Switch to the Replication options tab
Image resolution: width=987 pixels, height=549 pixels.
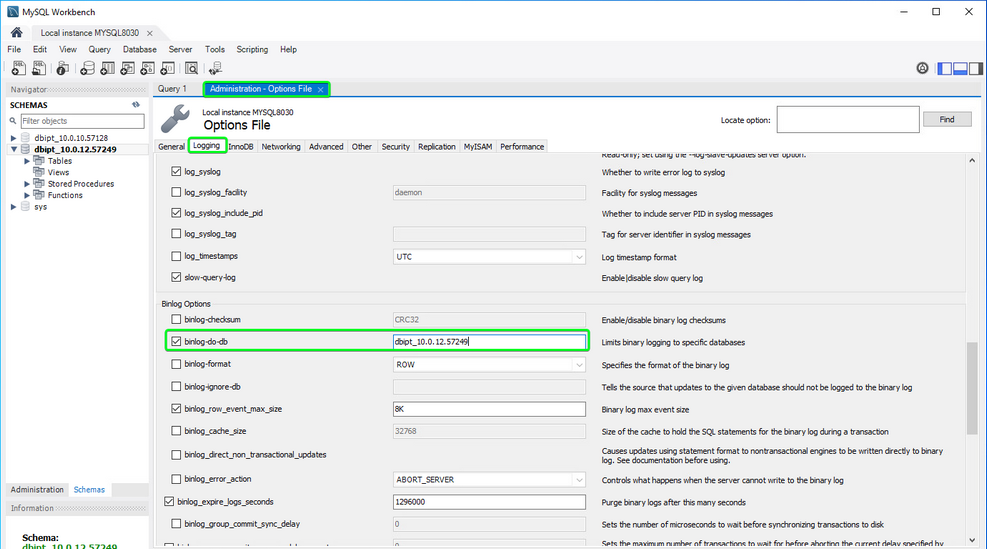click(x=436, y=147)
